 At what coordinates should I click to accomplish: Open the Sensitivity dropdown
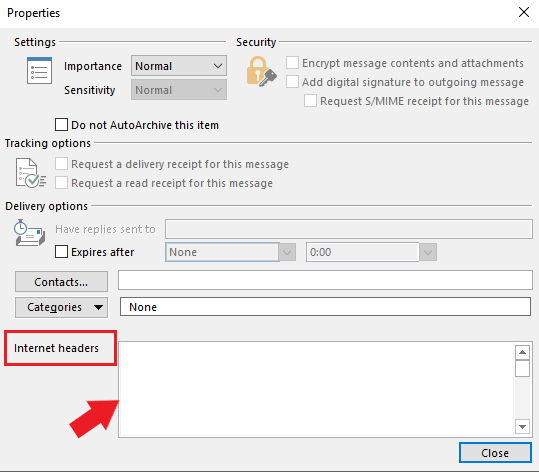(179, 90)
